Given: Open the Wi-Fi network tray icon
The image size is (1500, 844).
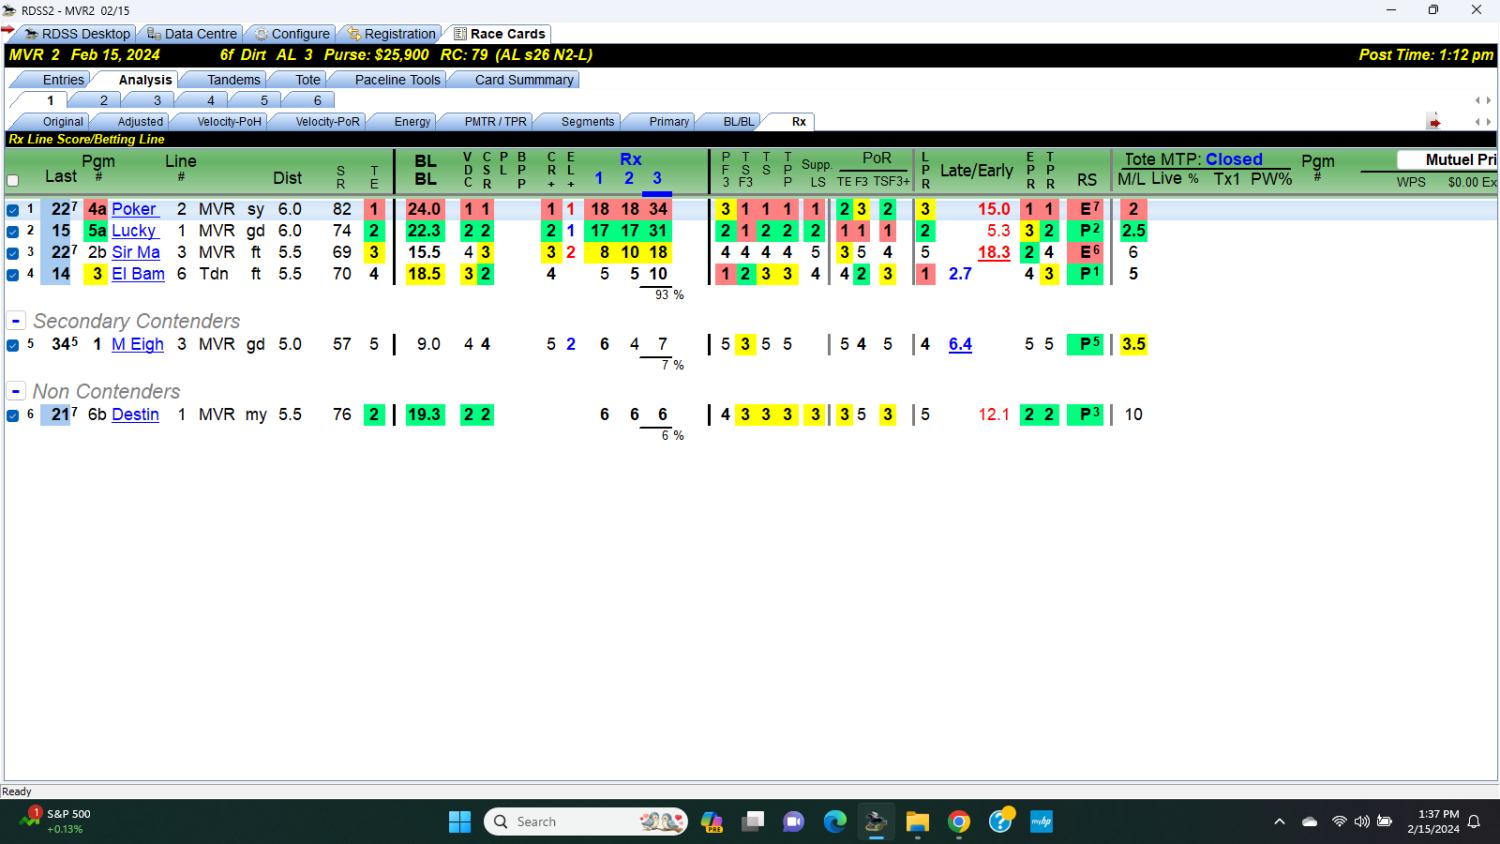Looking at the screenshot, I should click(1339, 822).
